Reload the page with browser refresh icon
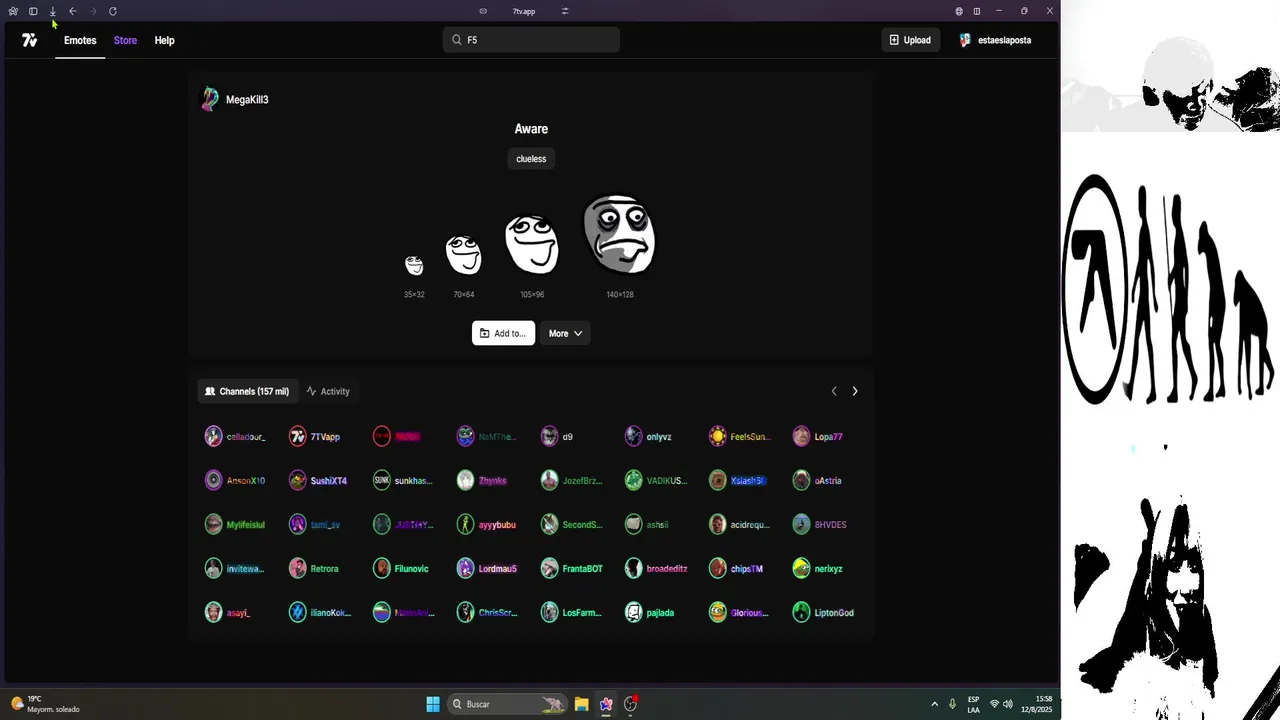 [x=113, y=11]
